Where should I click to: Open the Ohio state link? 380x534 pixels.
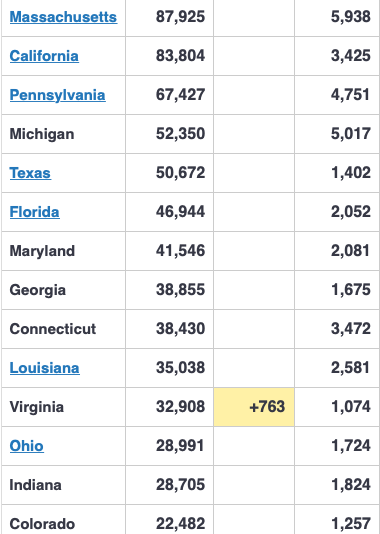(27, 446)
